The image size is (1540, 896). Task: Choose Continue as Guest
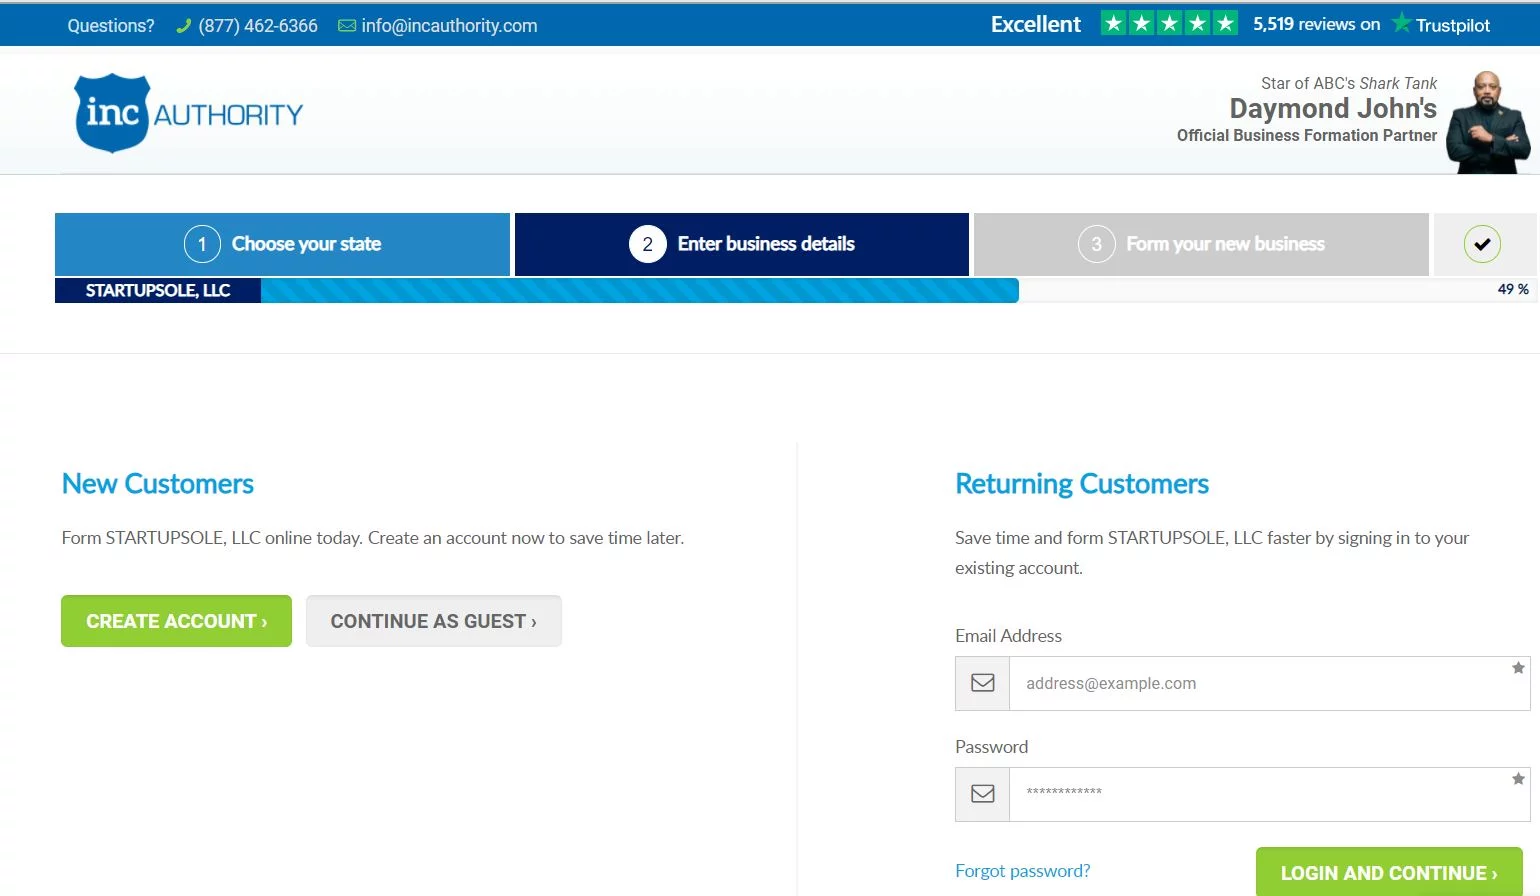434,621
